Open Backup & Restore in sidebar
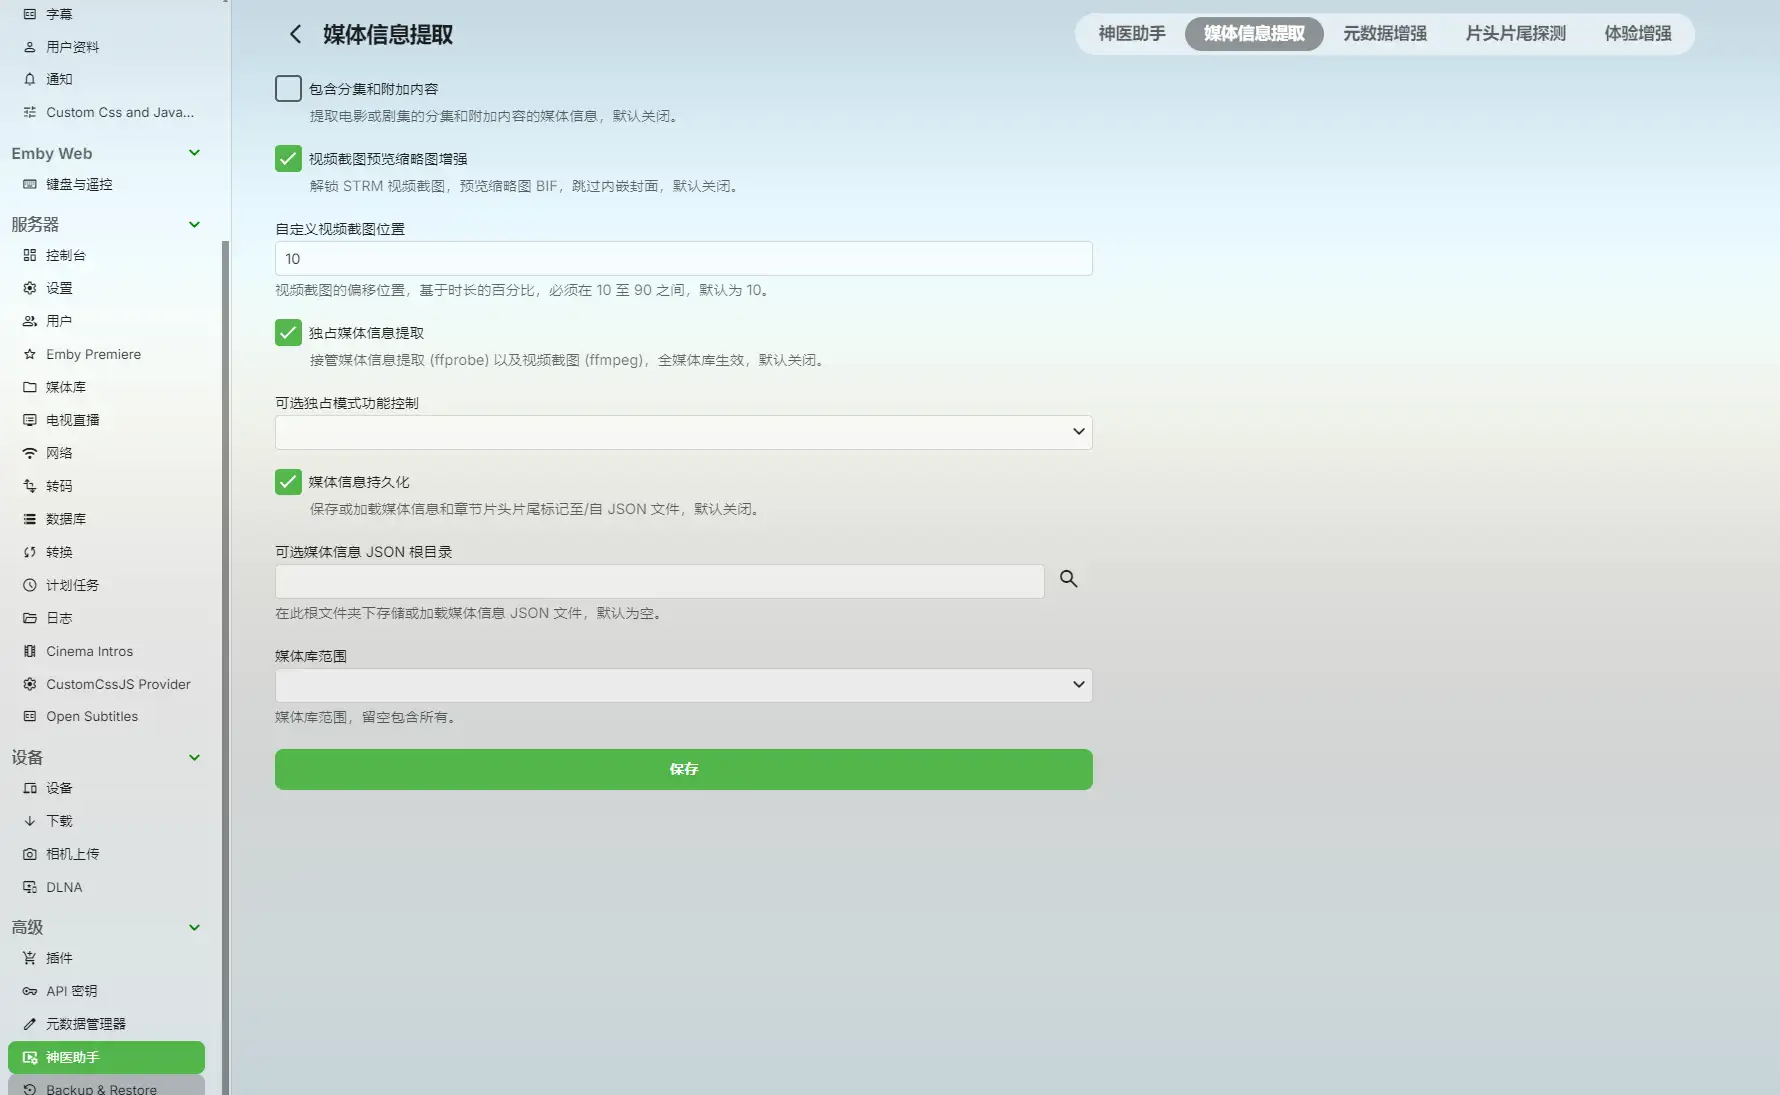The image size is (1780, 1095). coord(101,1088)
